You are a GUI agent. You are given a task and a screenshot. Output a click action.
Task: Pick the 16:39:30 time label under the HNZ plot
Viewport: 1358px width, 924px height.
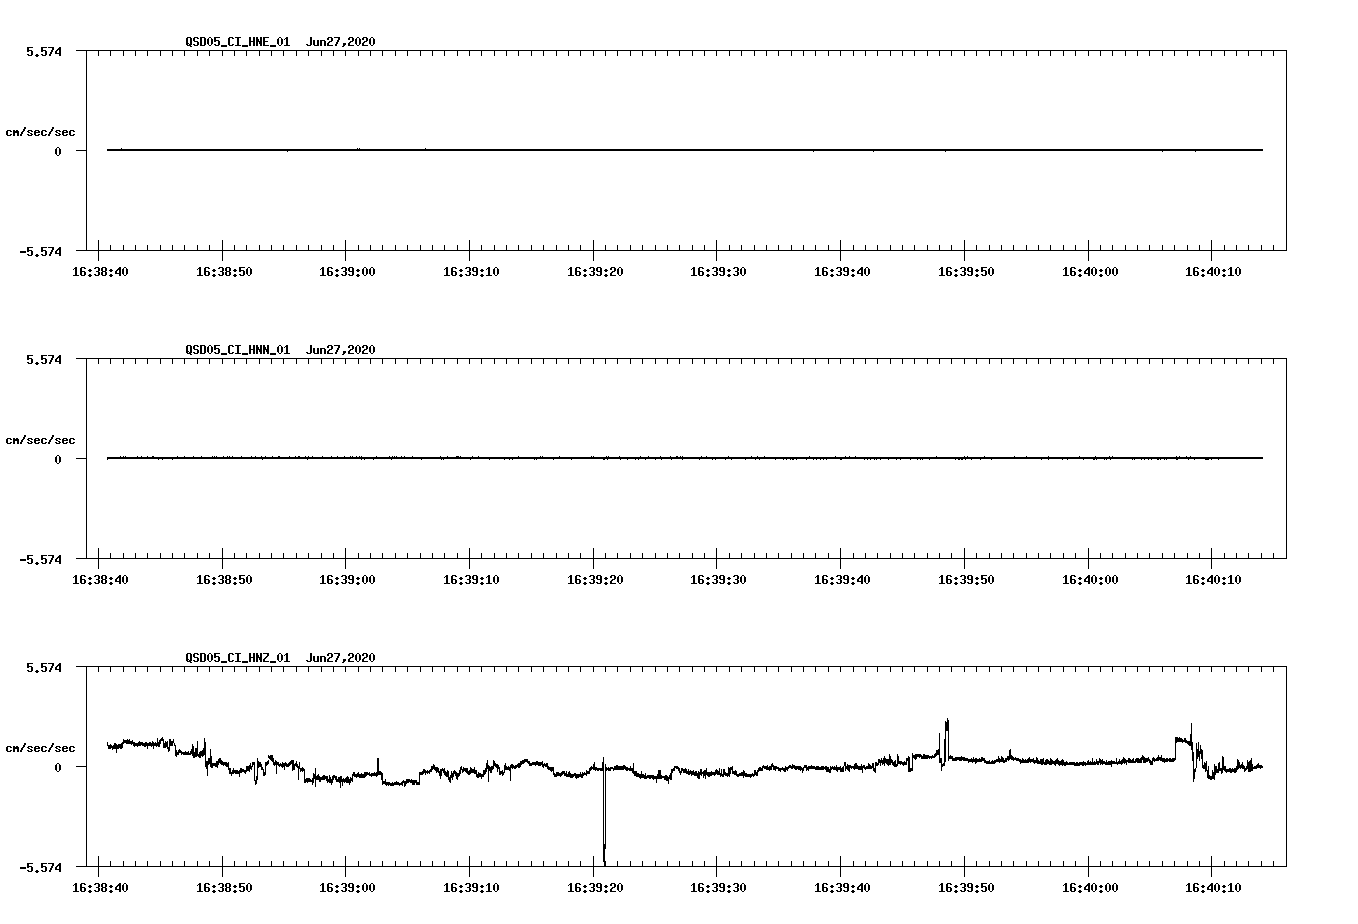click(x=717, y=887)
